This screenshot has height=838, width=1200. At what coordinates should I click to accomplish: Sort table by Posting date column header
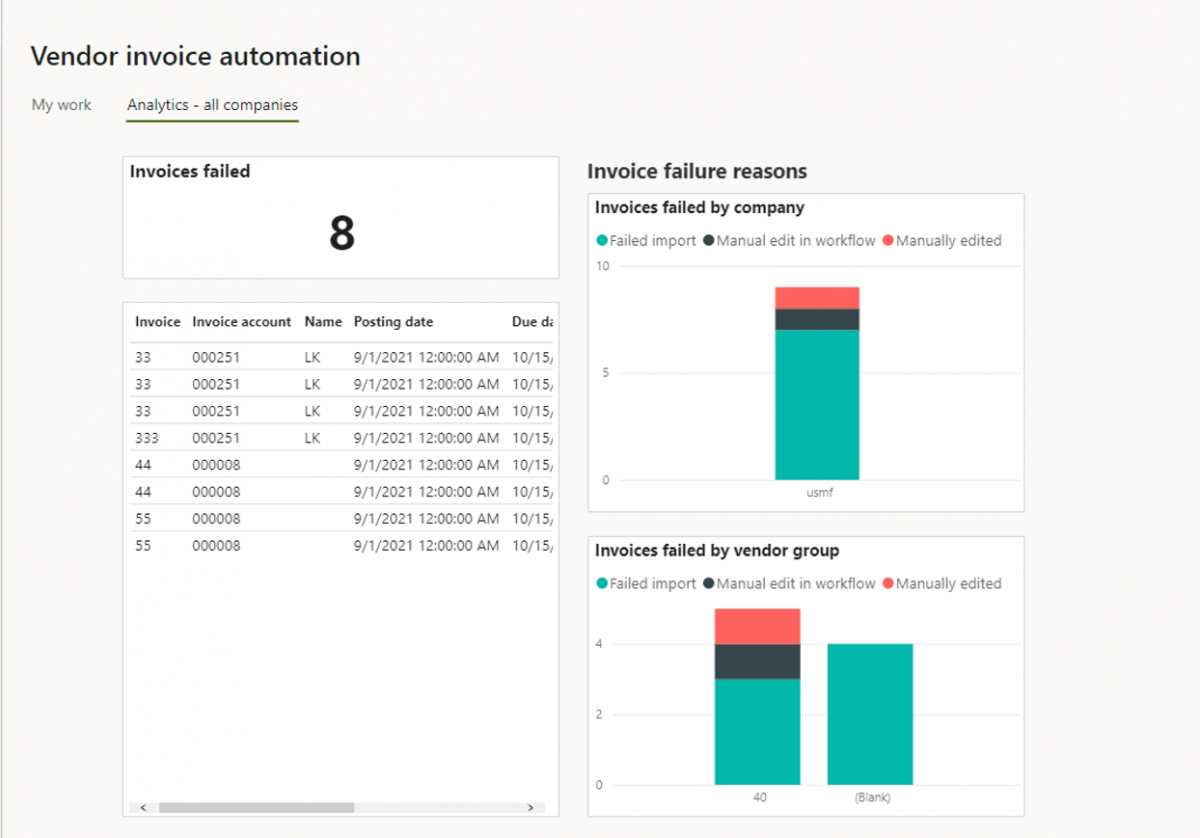click(394, 322)
